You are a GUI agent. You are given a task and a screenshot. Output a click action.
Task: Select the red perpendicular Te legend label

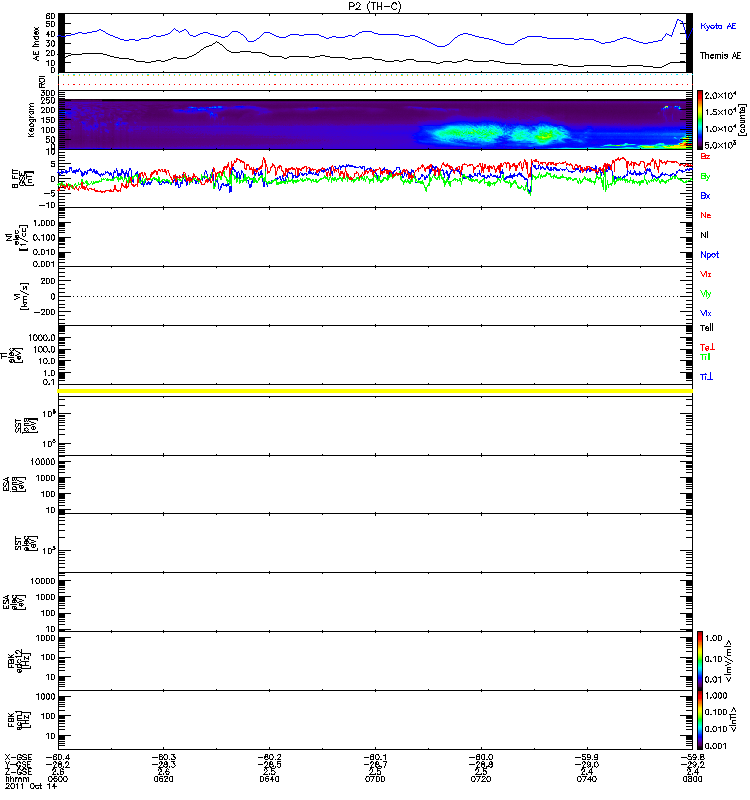pyautogui.click(x=707, y=347)
